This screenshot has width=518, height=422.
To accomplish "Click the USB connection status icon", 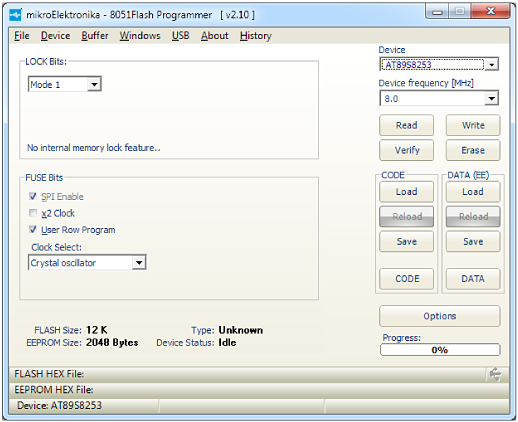I will pos(496,374).
